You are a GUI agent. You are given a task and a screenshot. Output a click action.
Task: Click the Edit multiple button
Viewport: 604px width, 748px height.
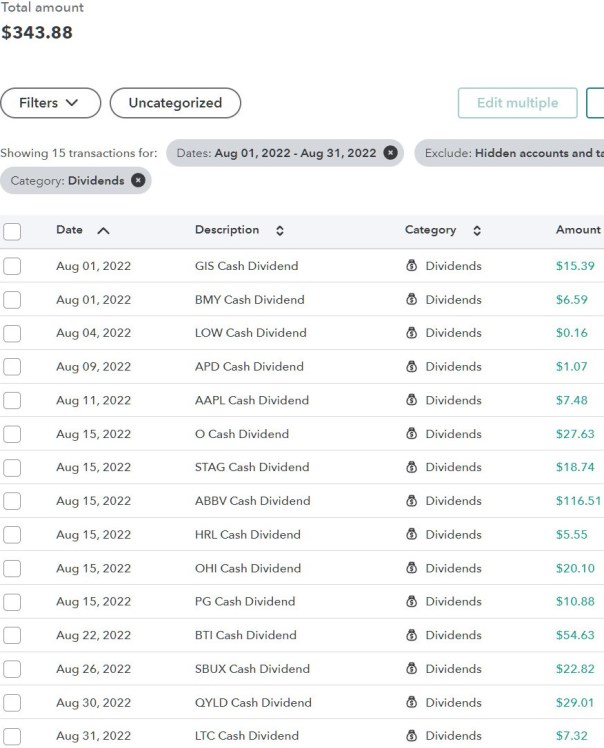coord(517,103)
